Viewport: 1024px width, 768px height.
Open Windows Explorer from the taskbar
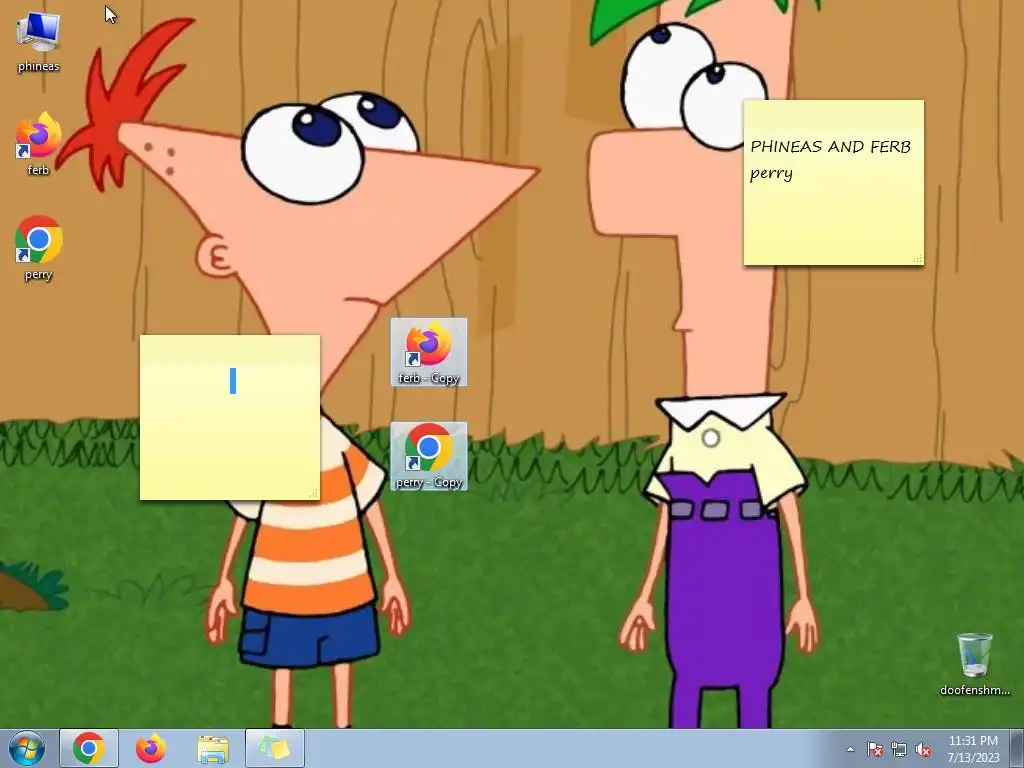tap(213, 748)
